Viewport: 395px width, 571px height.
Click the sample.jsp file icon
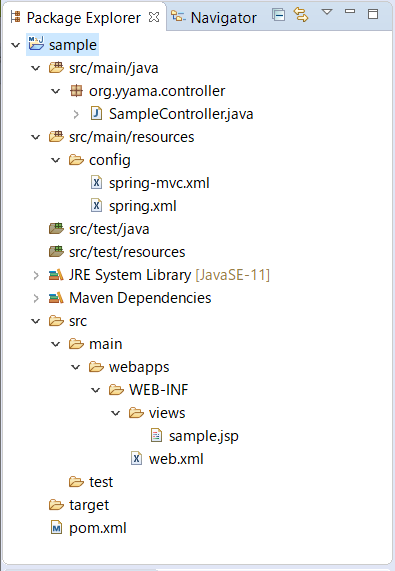point(156,435)
